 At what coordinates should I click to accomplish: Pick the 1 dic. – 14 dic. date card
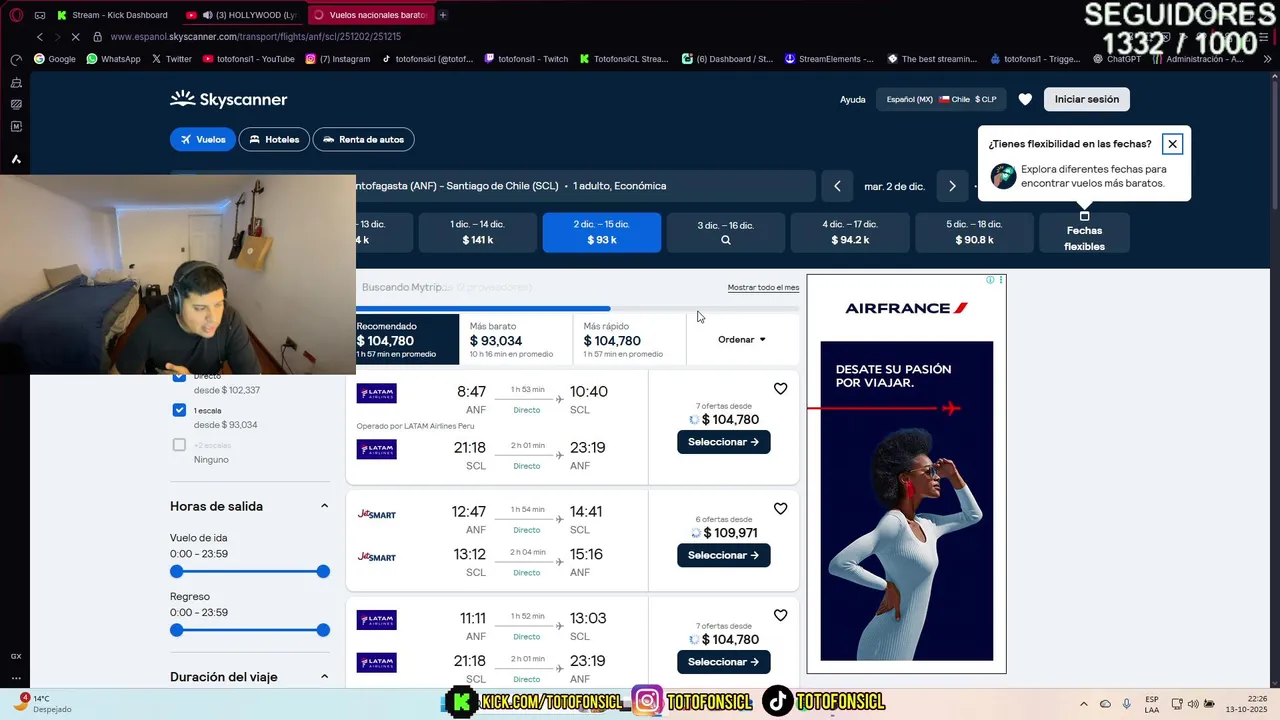point(477,232)
